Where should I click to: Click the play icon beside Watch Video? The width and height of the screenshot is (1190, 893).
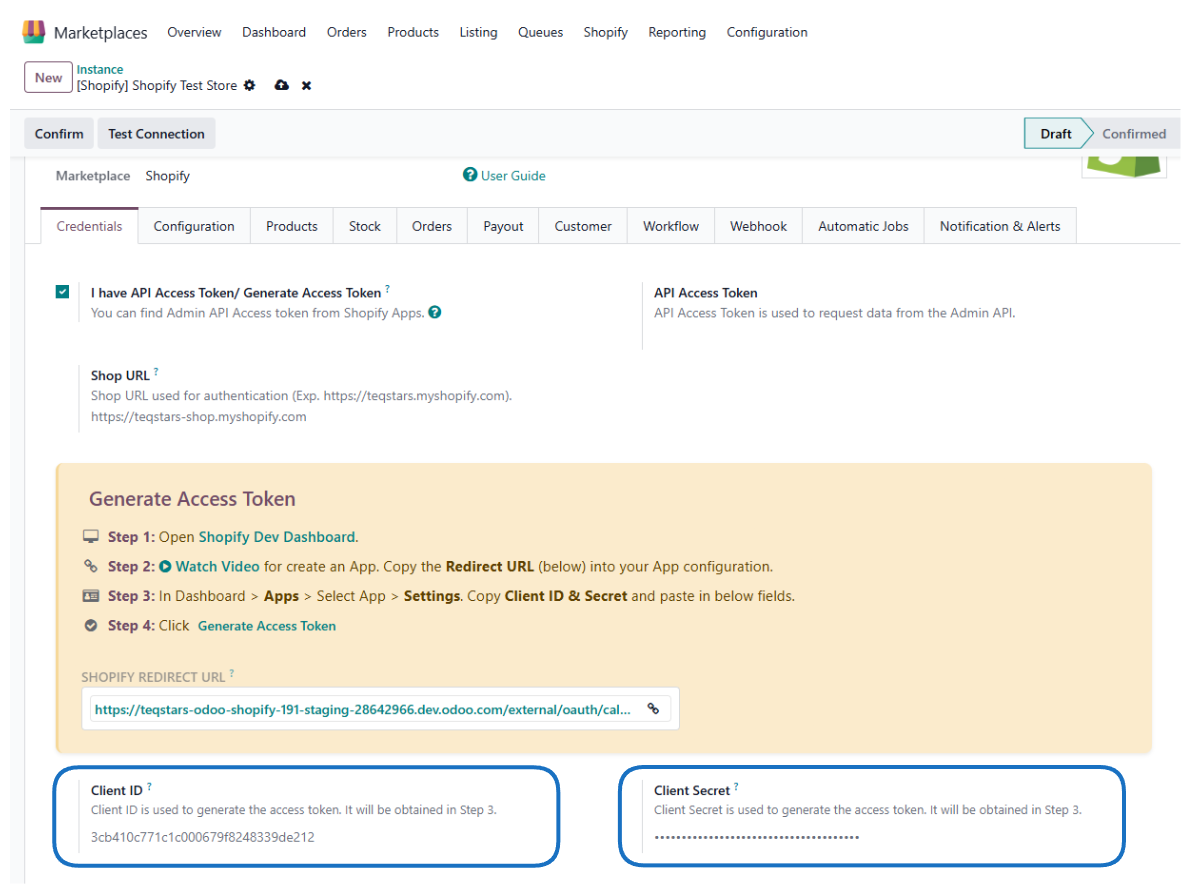point(165,567)
